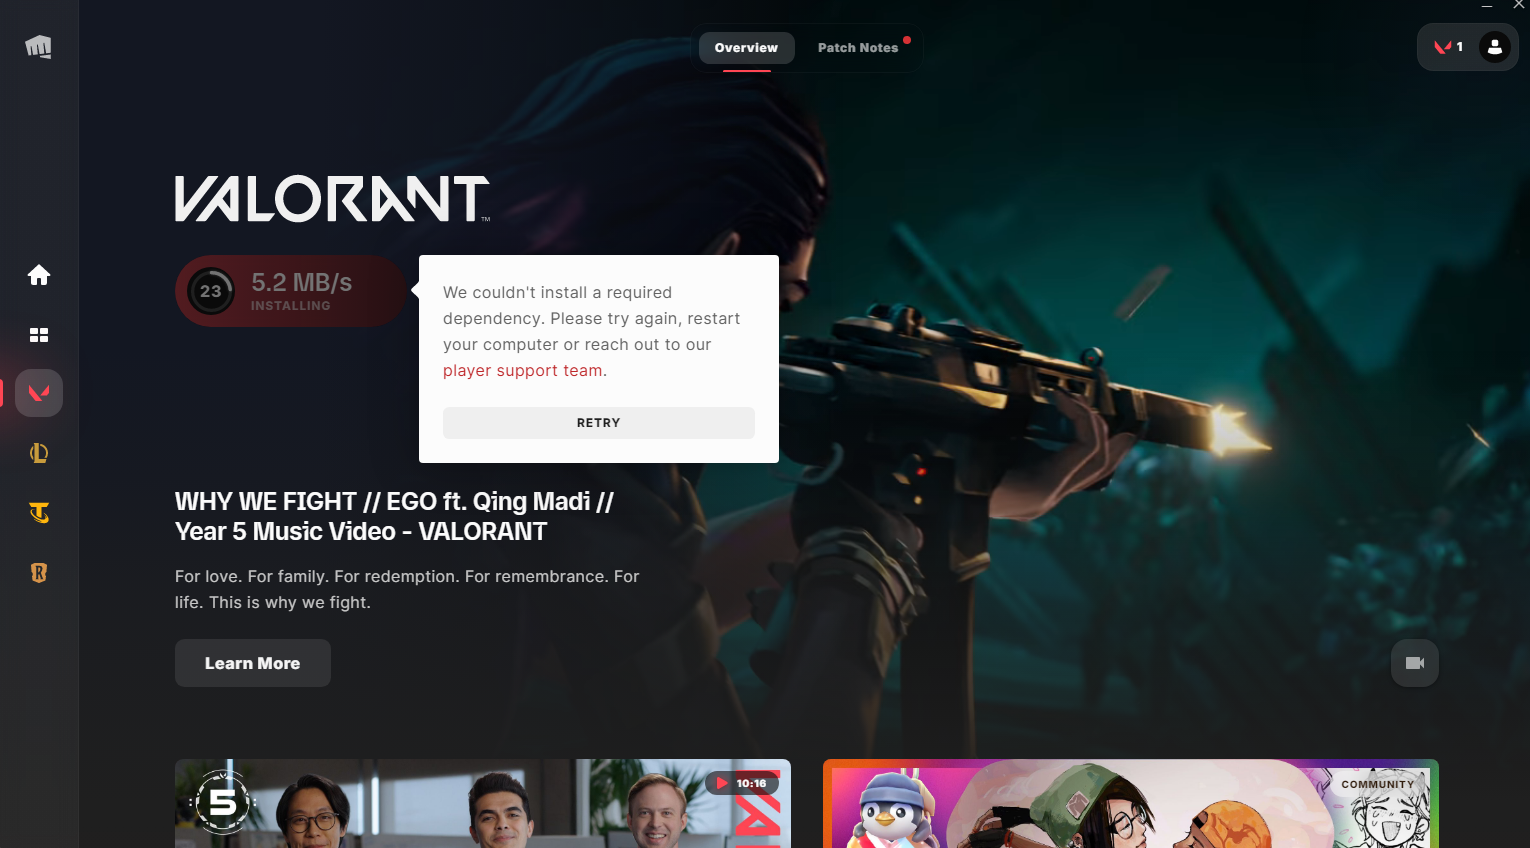Viewport: 1530px width, 848px height.
Task: Minimize the Riot Client window
Action: click(1487, 6)
